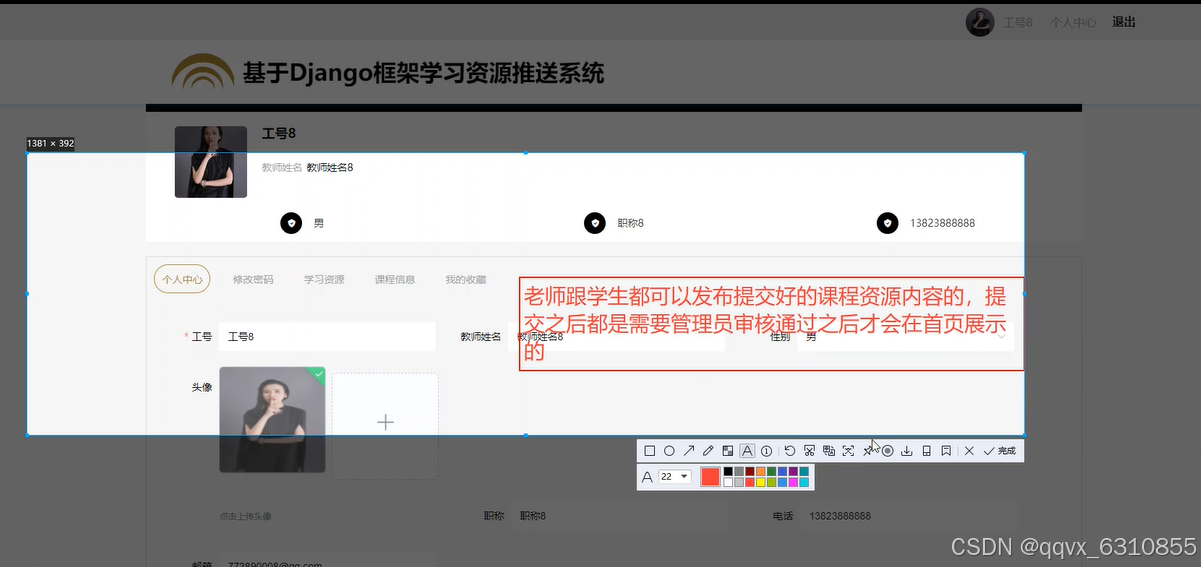Click the translate icon in the screenshot toolbar
Image resolution: width=1201 pixels, height=567 pixels.
click(829, 451)
